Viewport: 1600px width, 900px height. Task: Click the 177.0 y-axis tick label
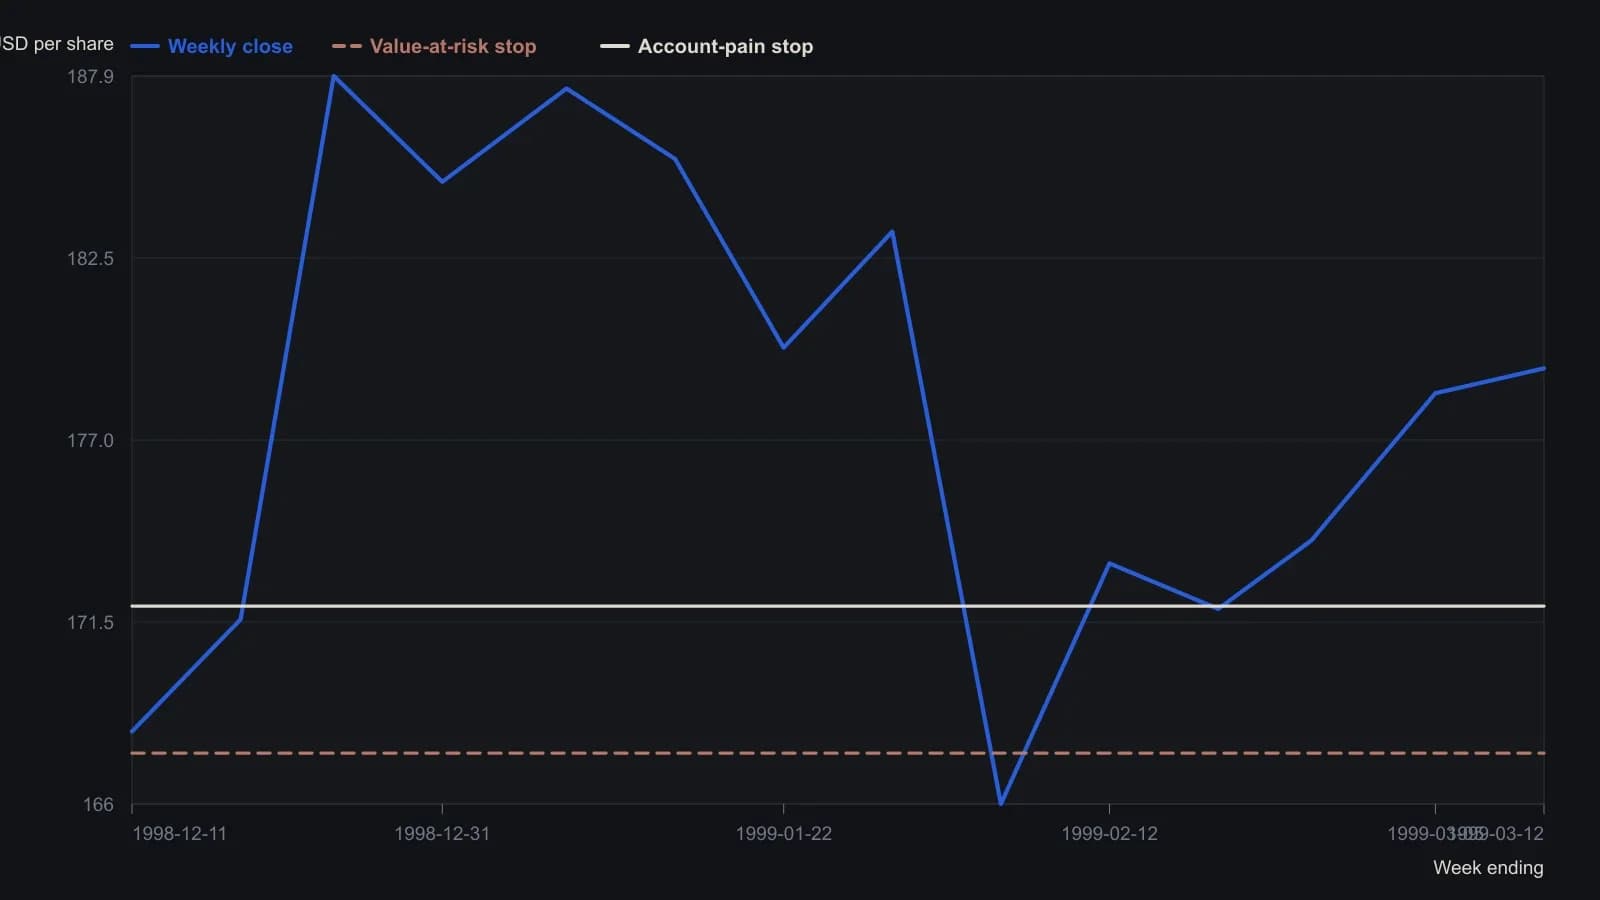90,440
